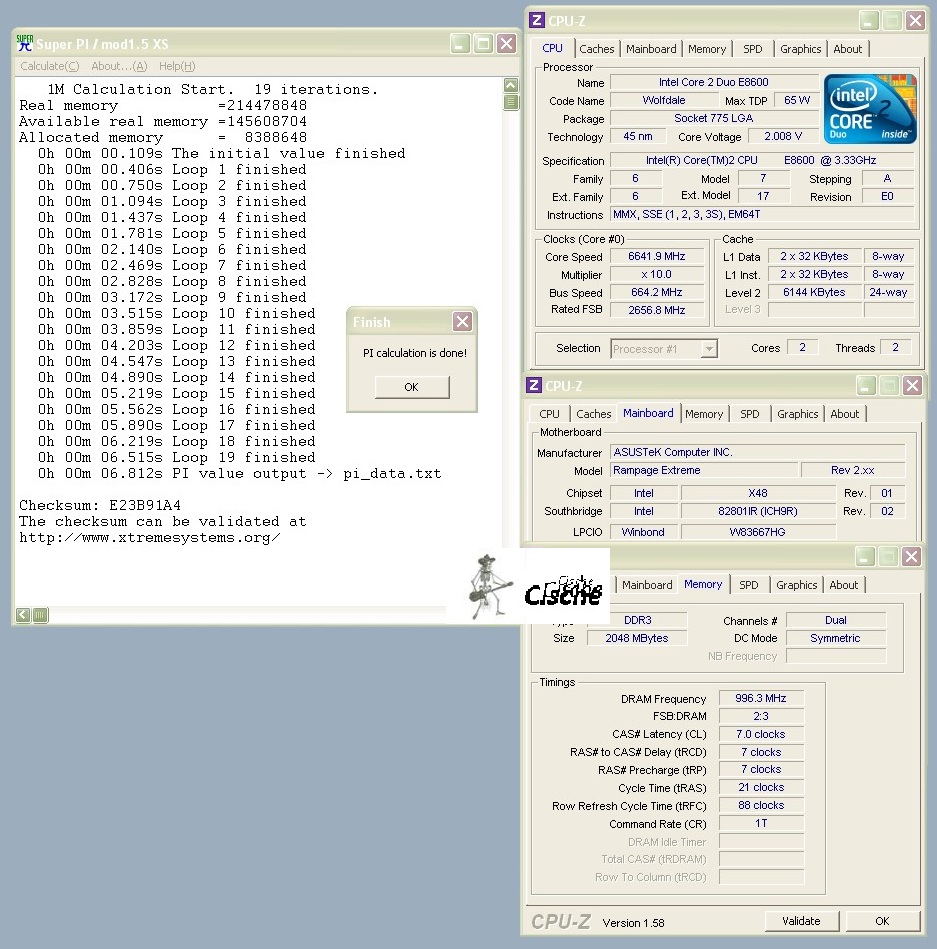The width and height of the screenshot is (937, 949).
Task: Click the CPU-Z logo icon in top window title bar
Action: pos(536,20)
